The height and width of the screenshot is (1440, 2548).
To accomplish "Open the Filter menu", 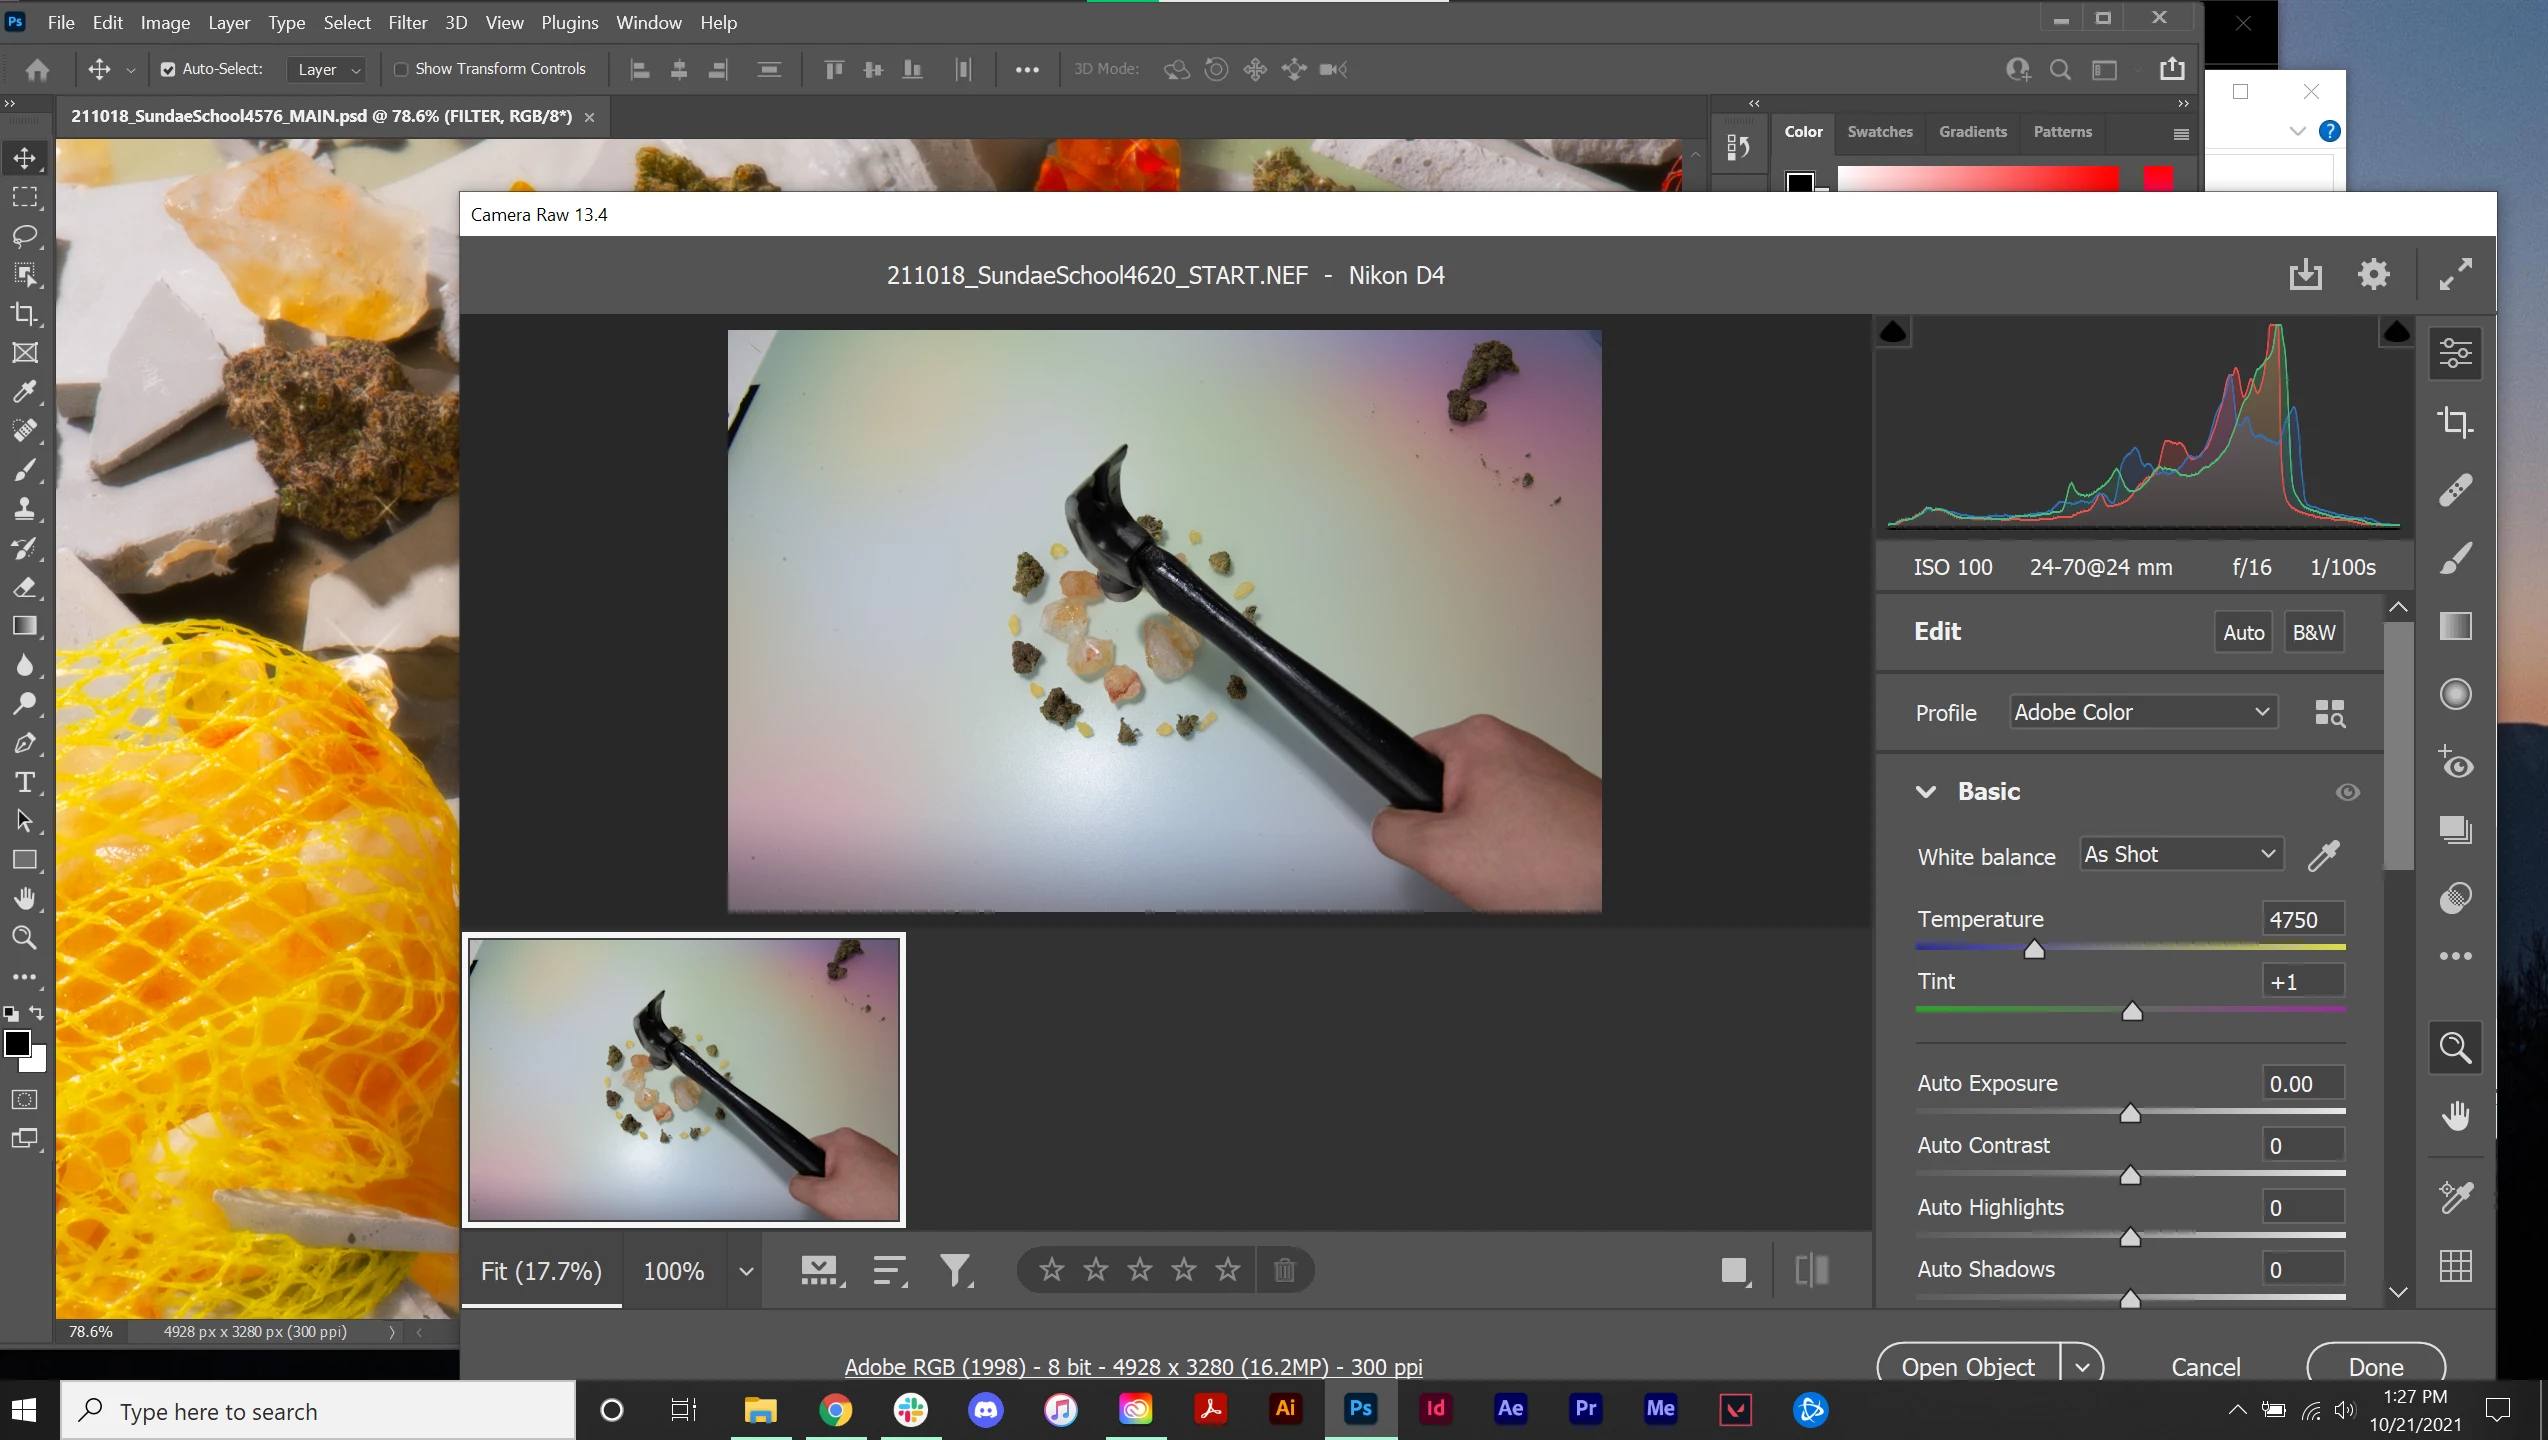I will (x=407, y=22).
